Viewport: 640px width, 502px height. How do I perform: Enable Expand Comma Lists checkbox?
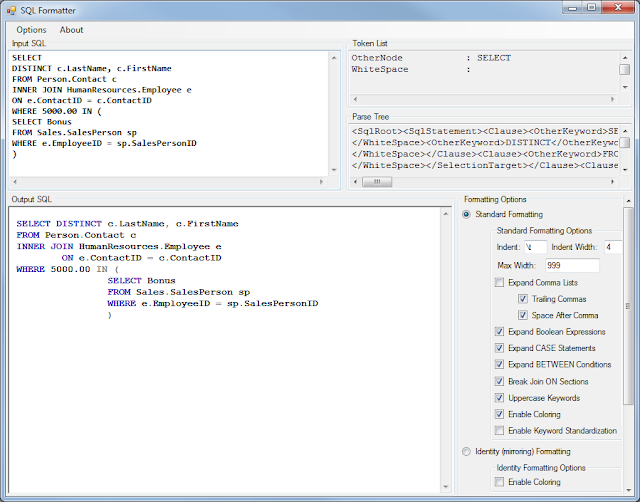[499, 283]
